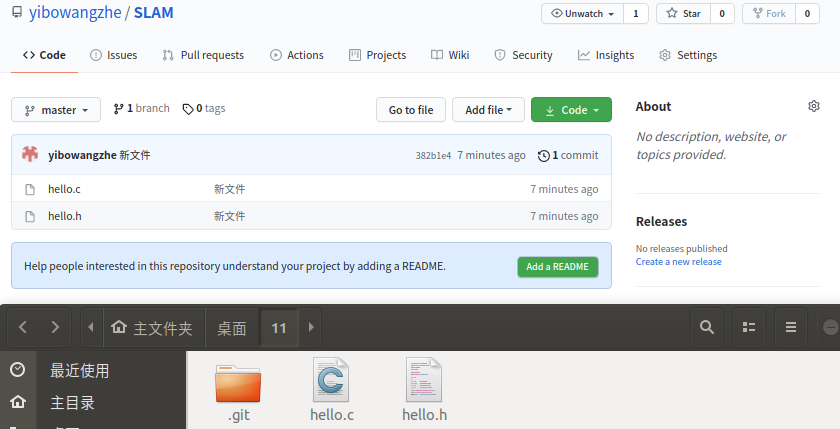Click Create a new release link
Screen dimensions: 840x429
pyautogui.click(x=679, y=262)
